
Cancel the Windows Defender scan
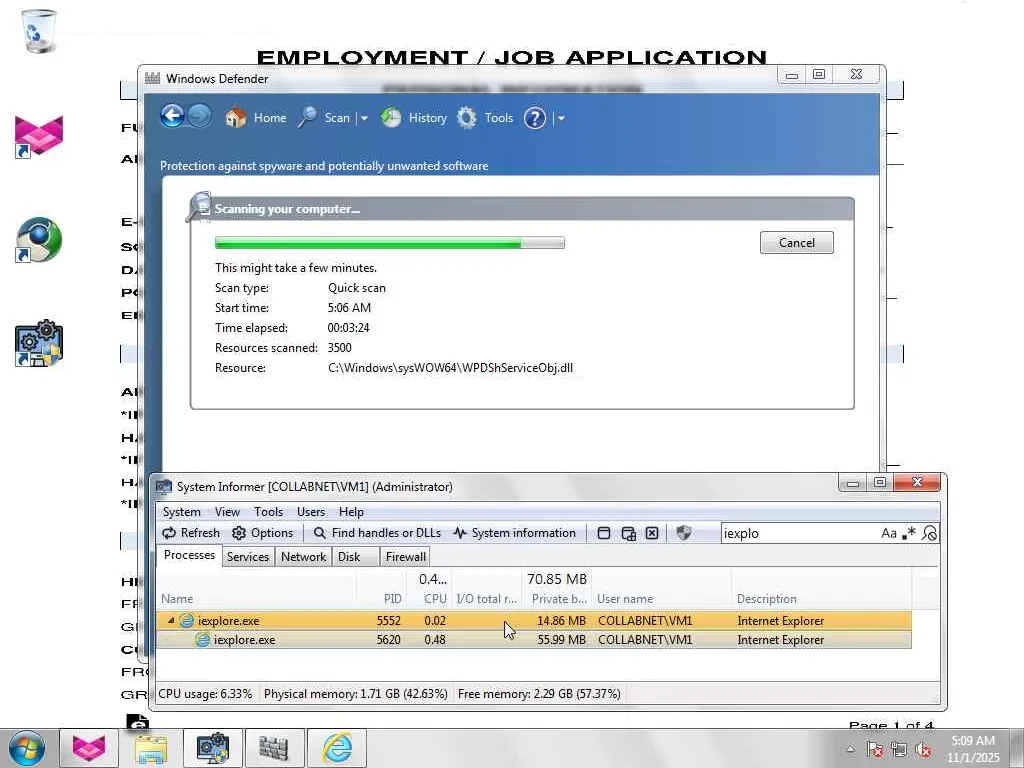(x=796, y=243)
